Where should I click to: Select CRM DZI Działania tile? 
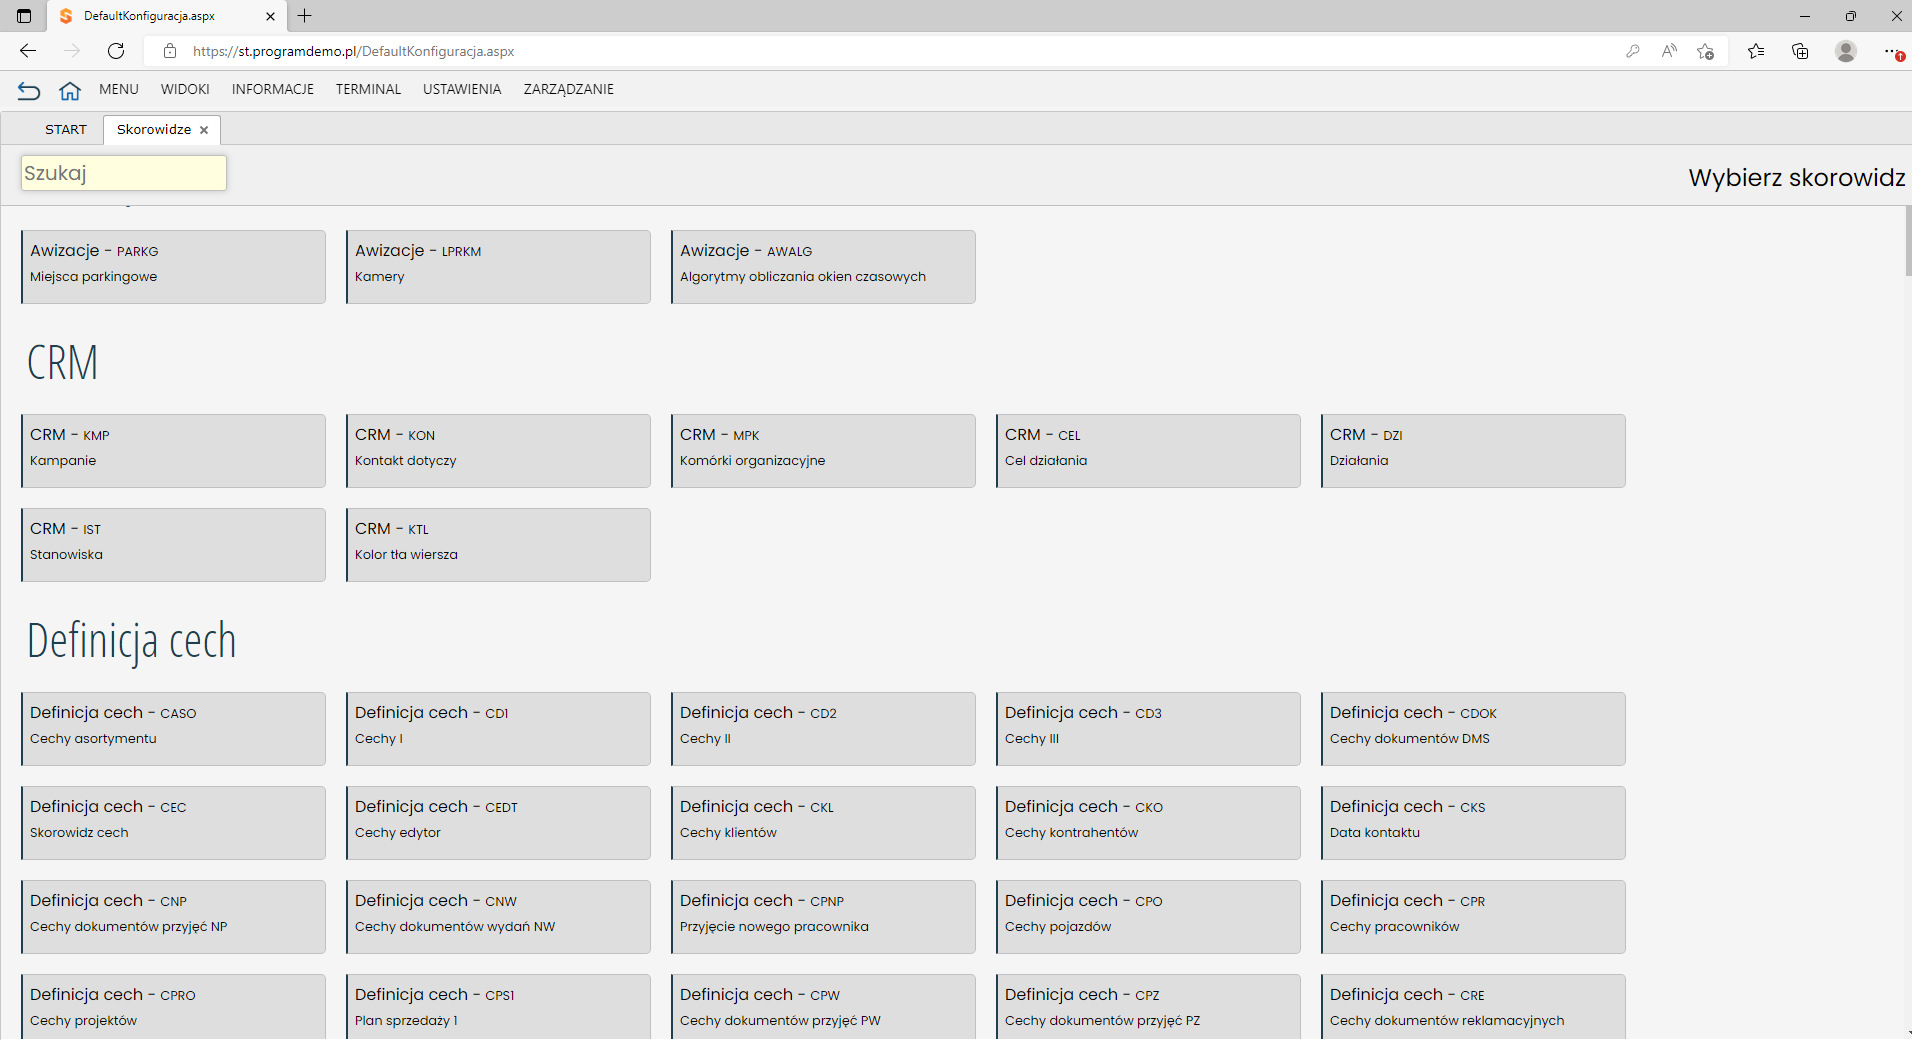click(1473, 451)
